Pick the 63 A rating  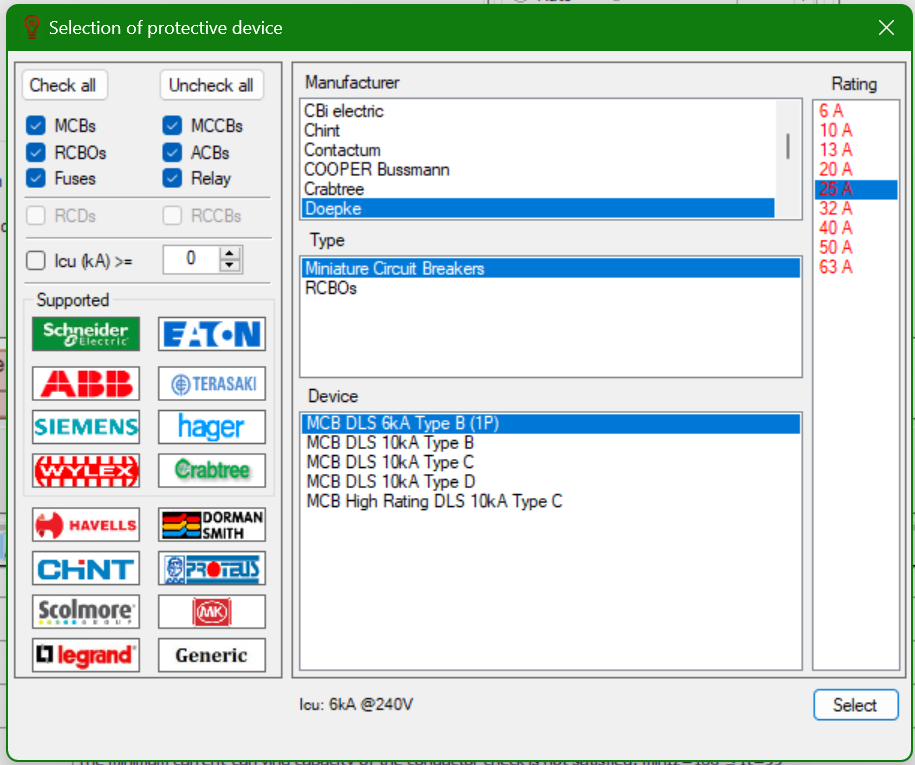coord(855,267)
